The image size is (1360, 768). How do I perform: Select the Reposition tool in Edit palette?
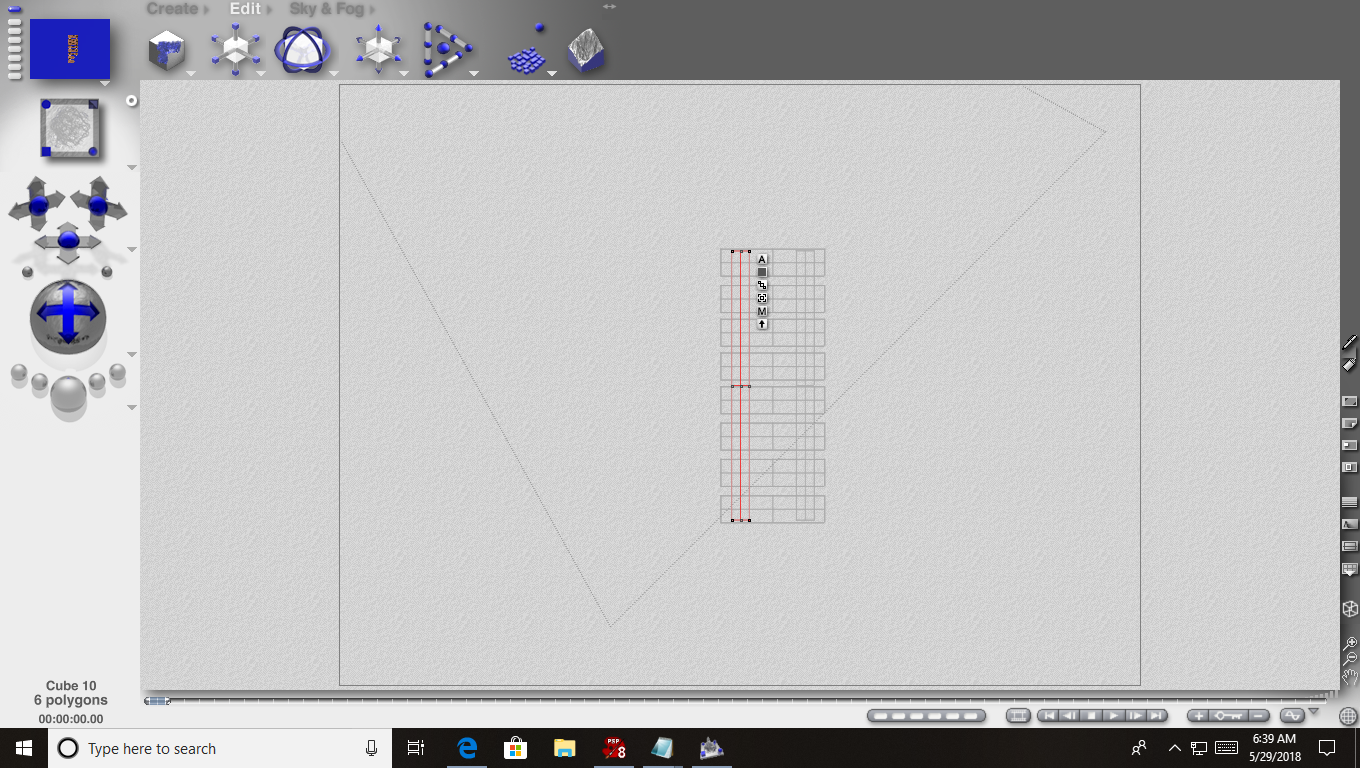[x=377, y=49]
